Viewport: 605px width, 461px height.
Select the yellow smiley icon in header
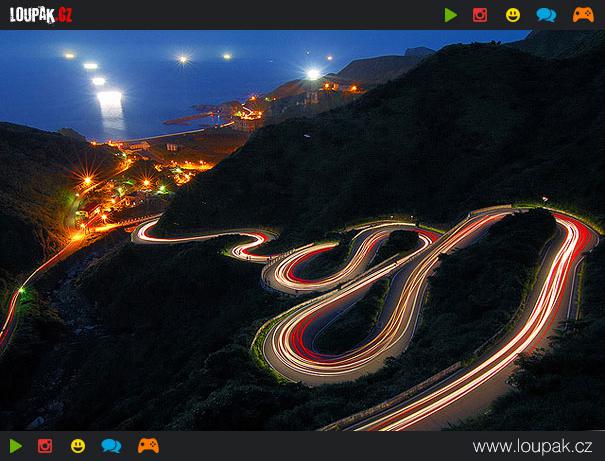513,15
